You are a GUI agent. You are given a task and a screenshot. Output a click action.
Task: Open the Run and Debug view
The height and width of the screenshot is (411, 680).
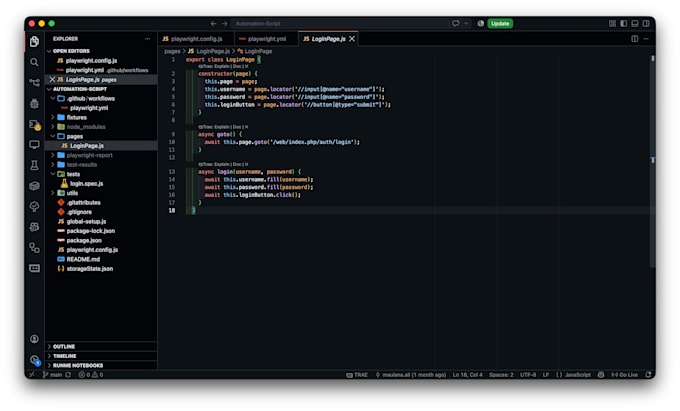pos(34,103)
